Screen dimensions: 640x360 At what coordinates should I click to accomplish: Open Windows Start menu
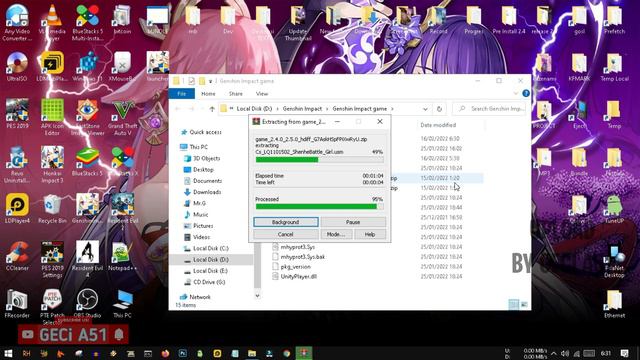tap(8, 353)
